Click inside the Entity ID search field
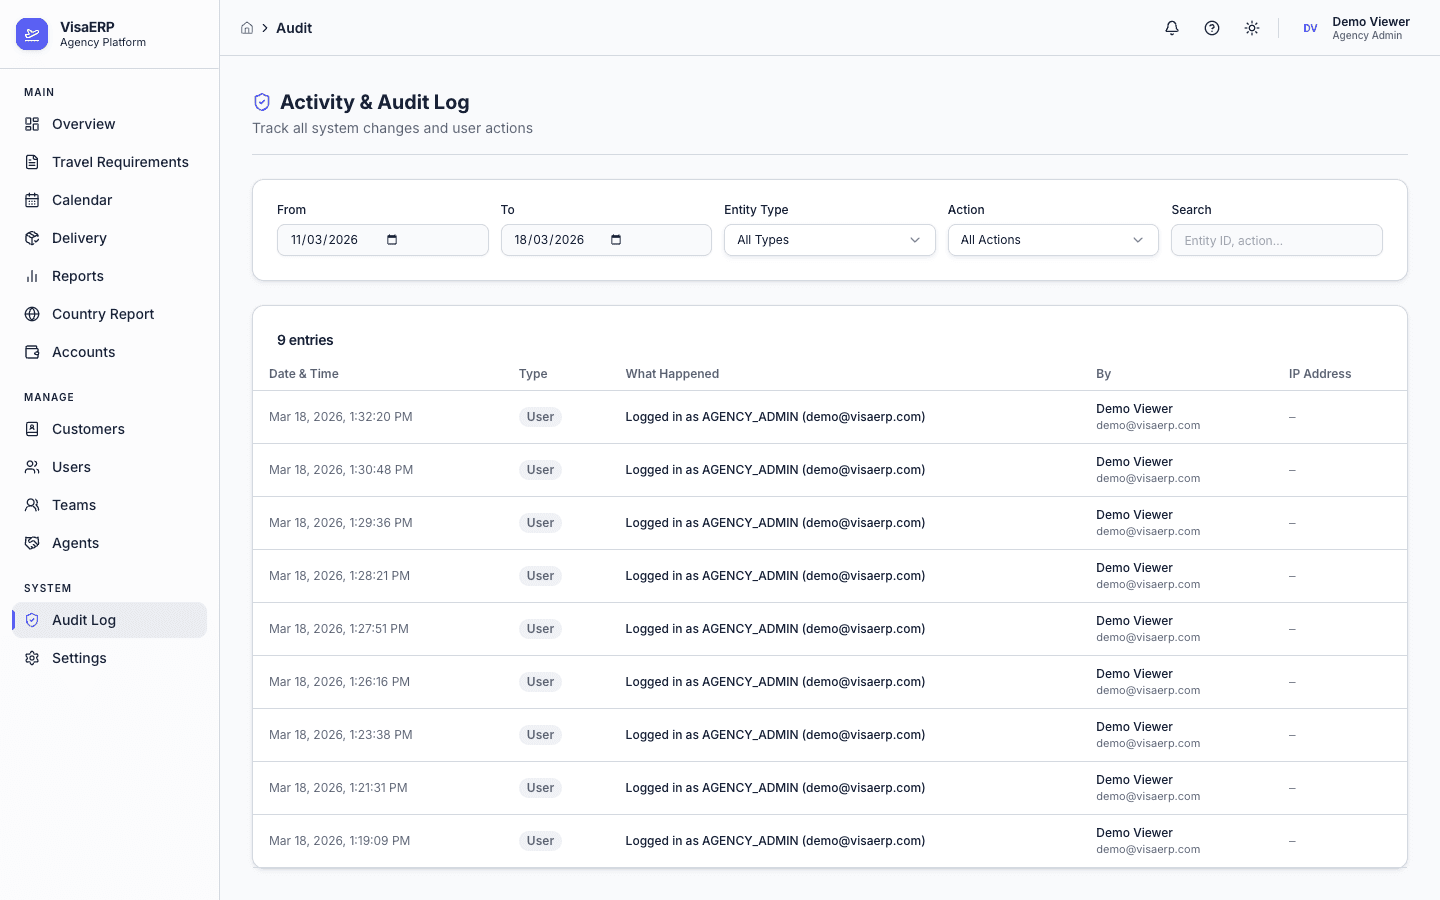Viewport: 1440px width, 900px height. pyautogui.click(x=1276, y=240)
